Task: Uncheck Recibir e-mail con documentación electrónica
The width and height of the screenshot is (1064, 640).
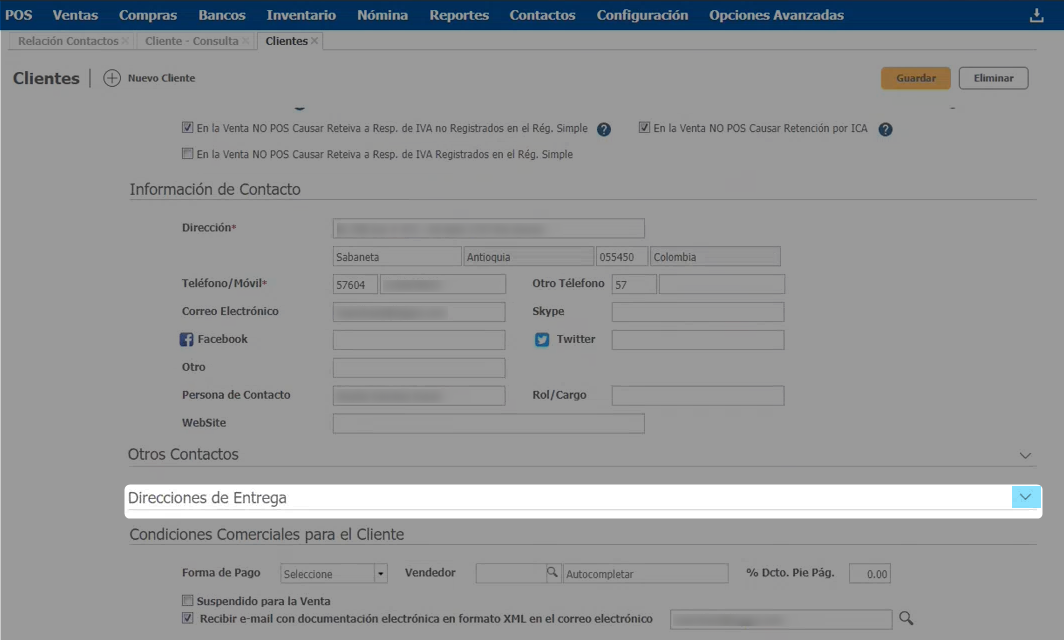Action: point(187,619)
